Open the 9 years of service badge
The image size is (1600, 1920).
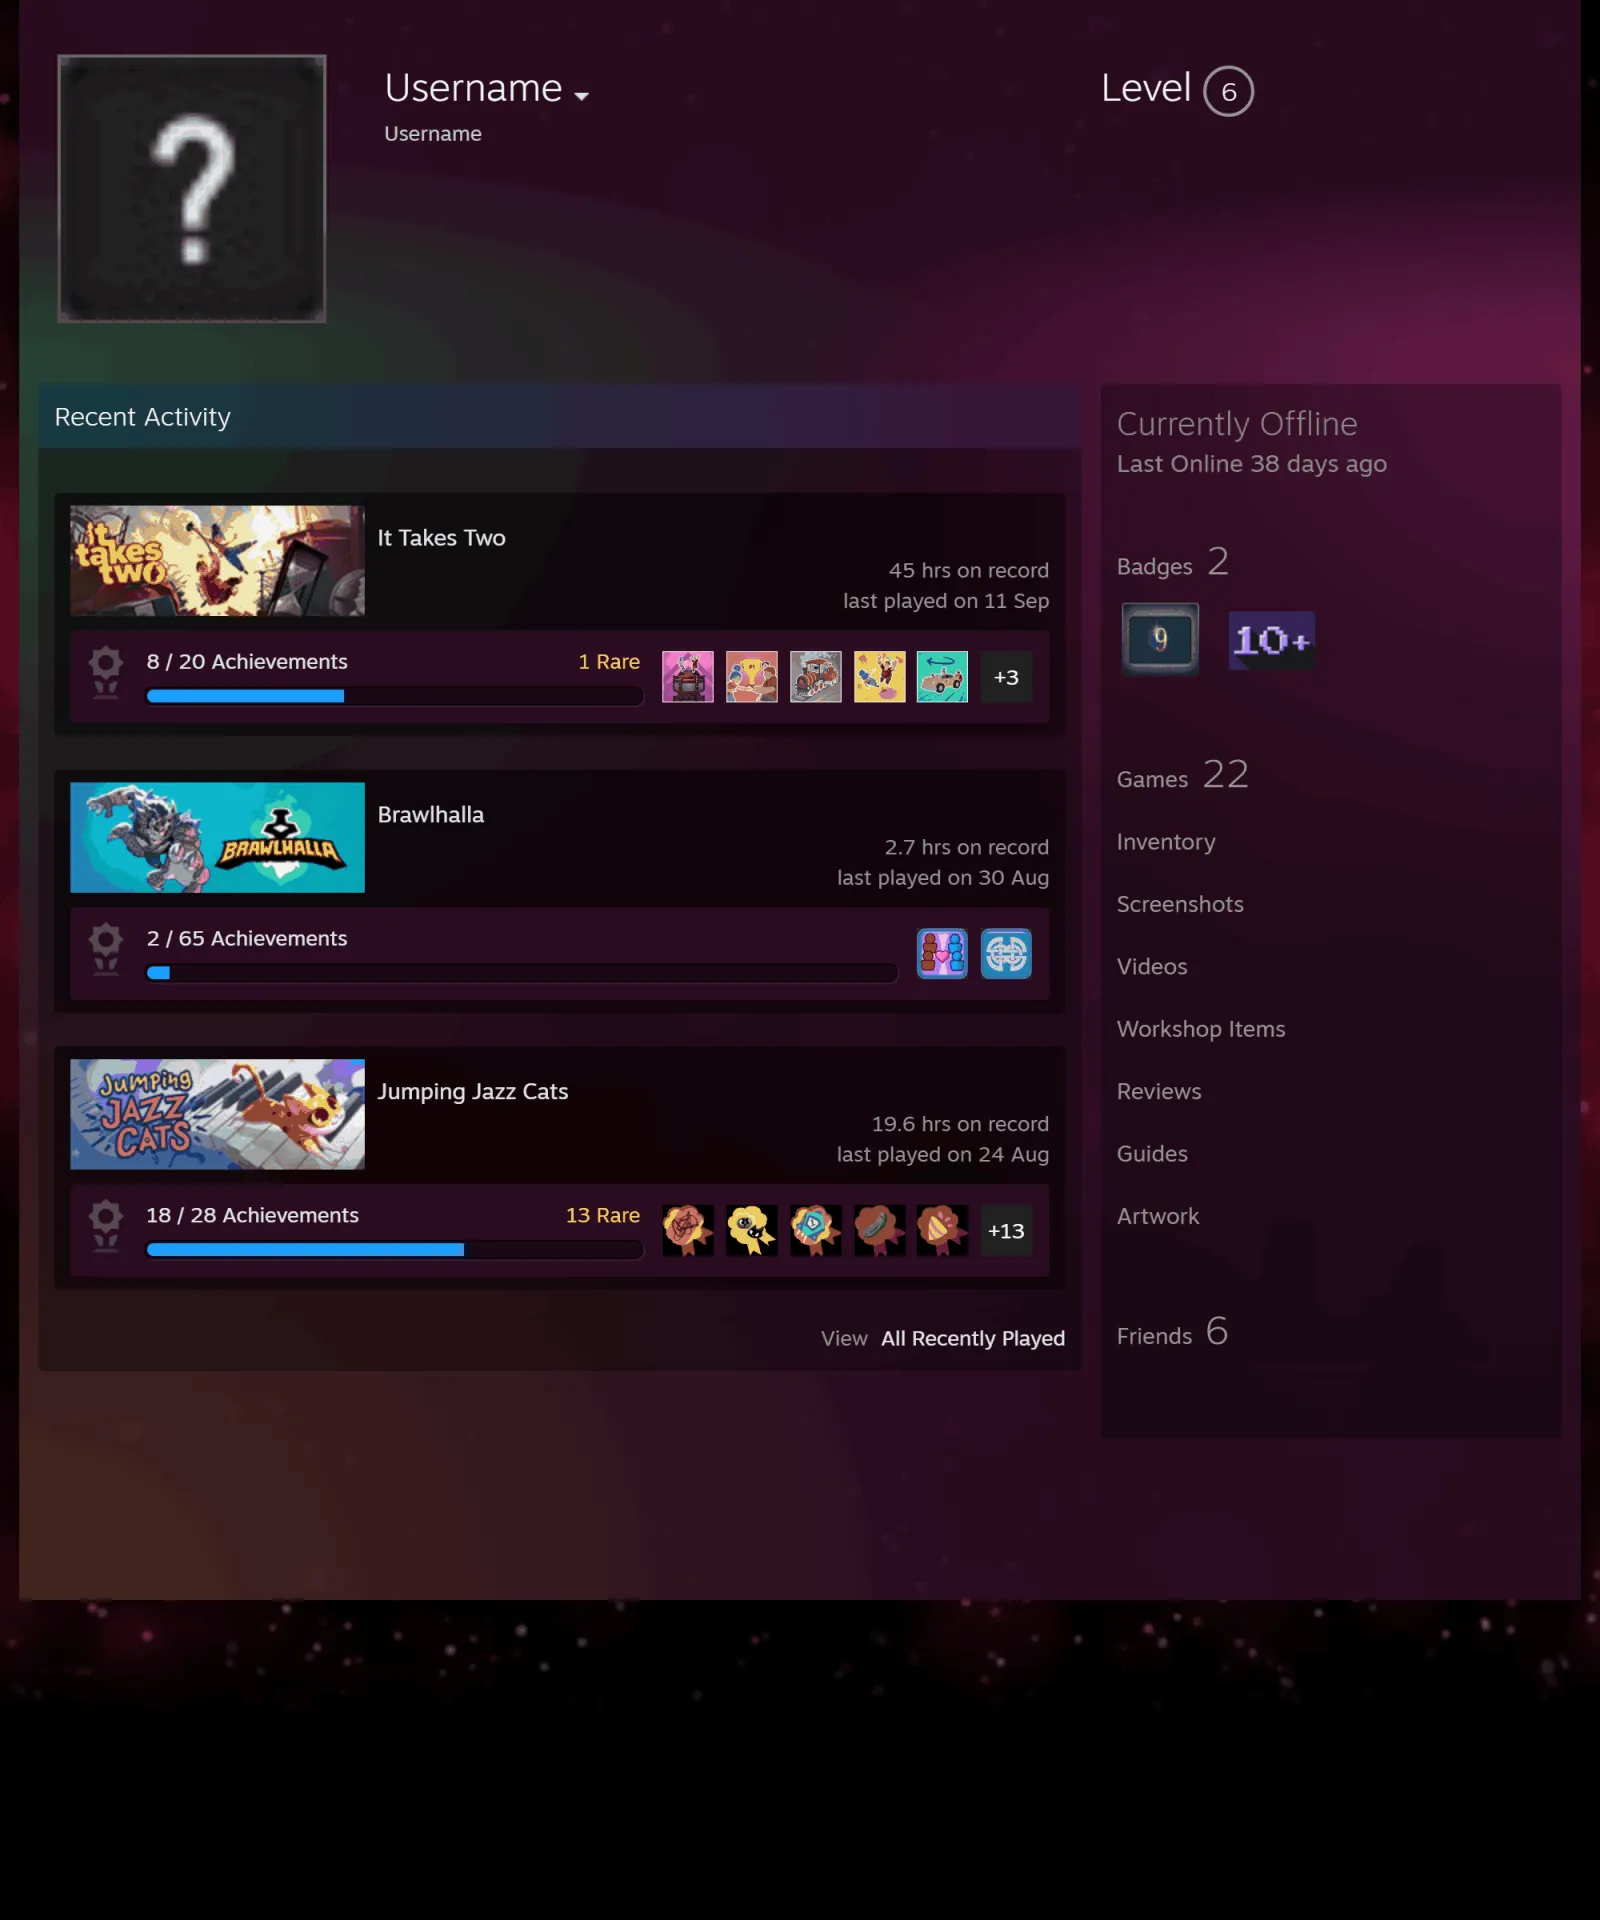(x=1160, y=639)
